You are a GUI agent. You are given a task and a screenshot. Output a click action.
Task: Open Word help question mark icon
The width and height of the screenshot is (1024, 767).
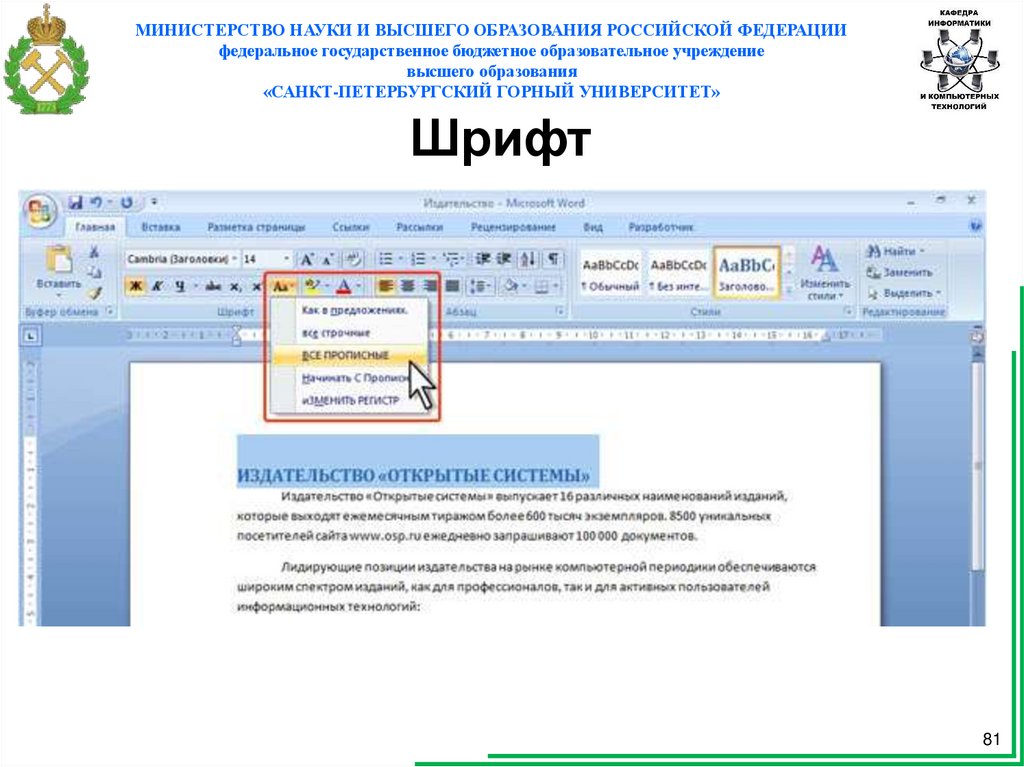coord(977,226)
